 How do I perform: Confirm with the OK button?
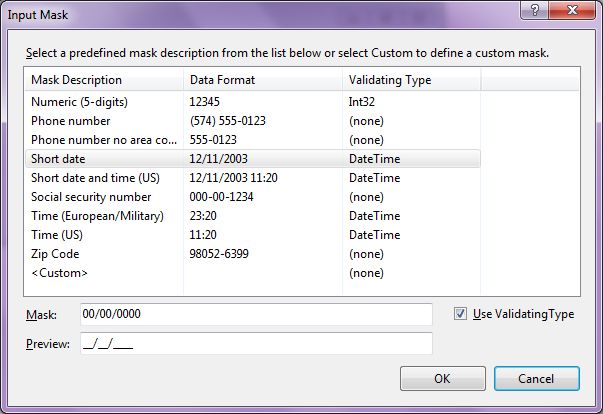(x=443, y=379)
